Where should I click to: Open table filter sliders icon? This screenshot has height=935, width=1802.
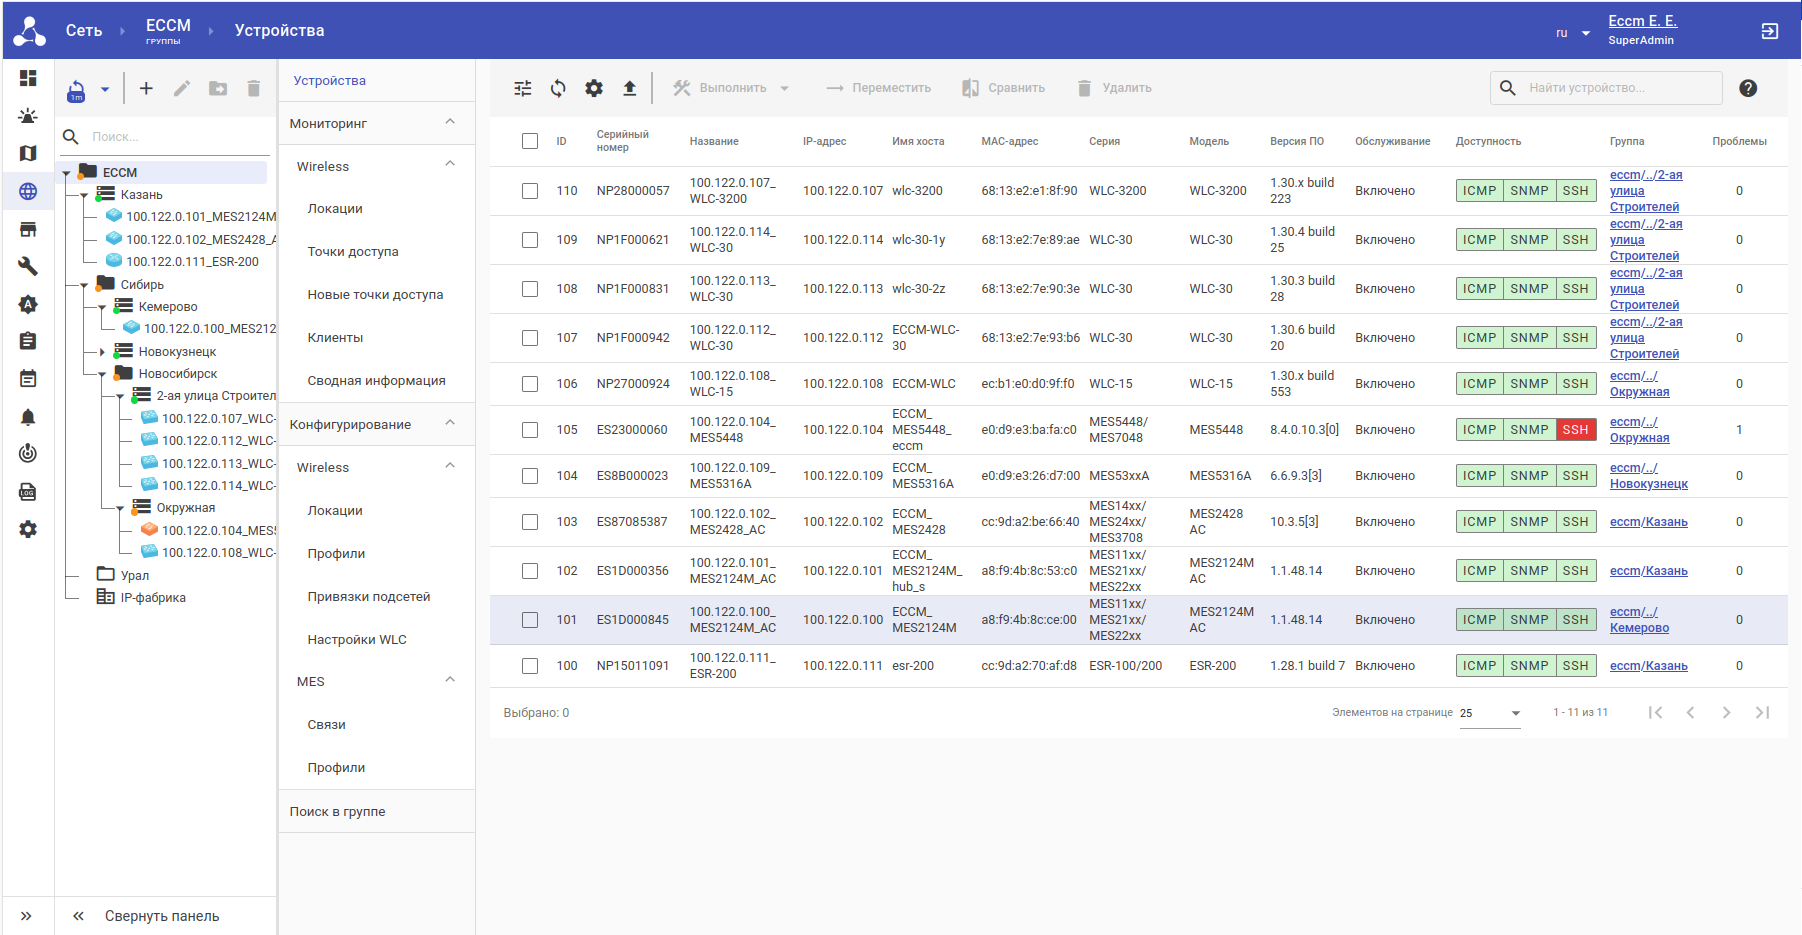point(523,88)
